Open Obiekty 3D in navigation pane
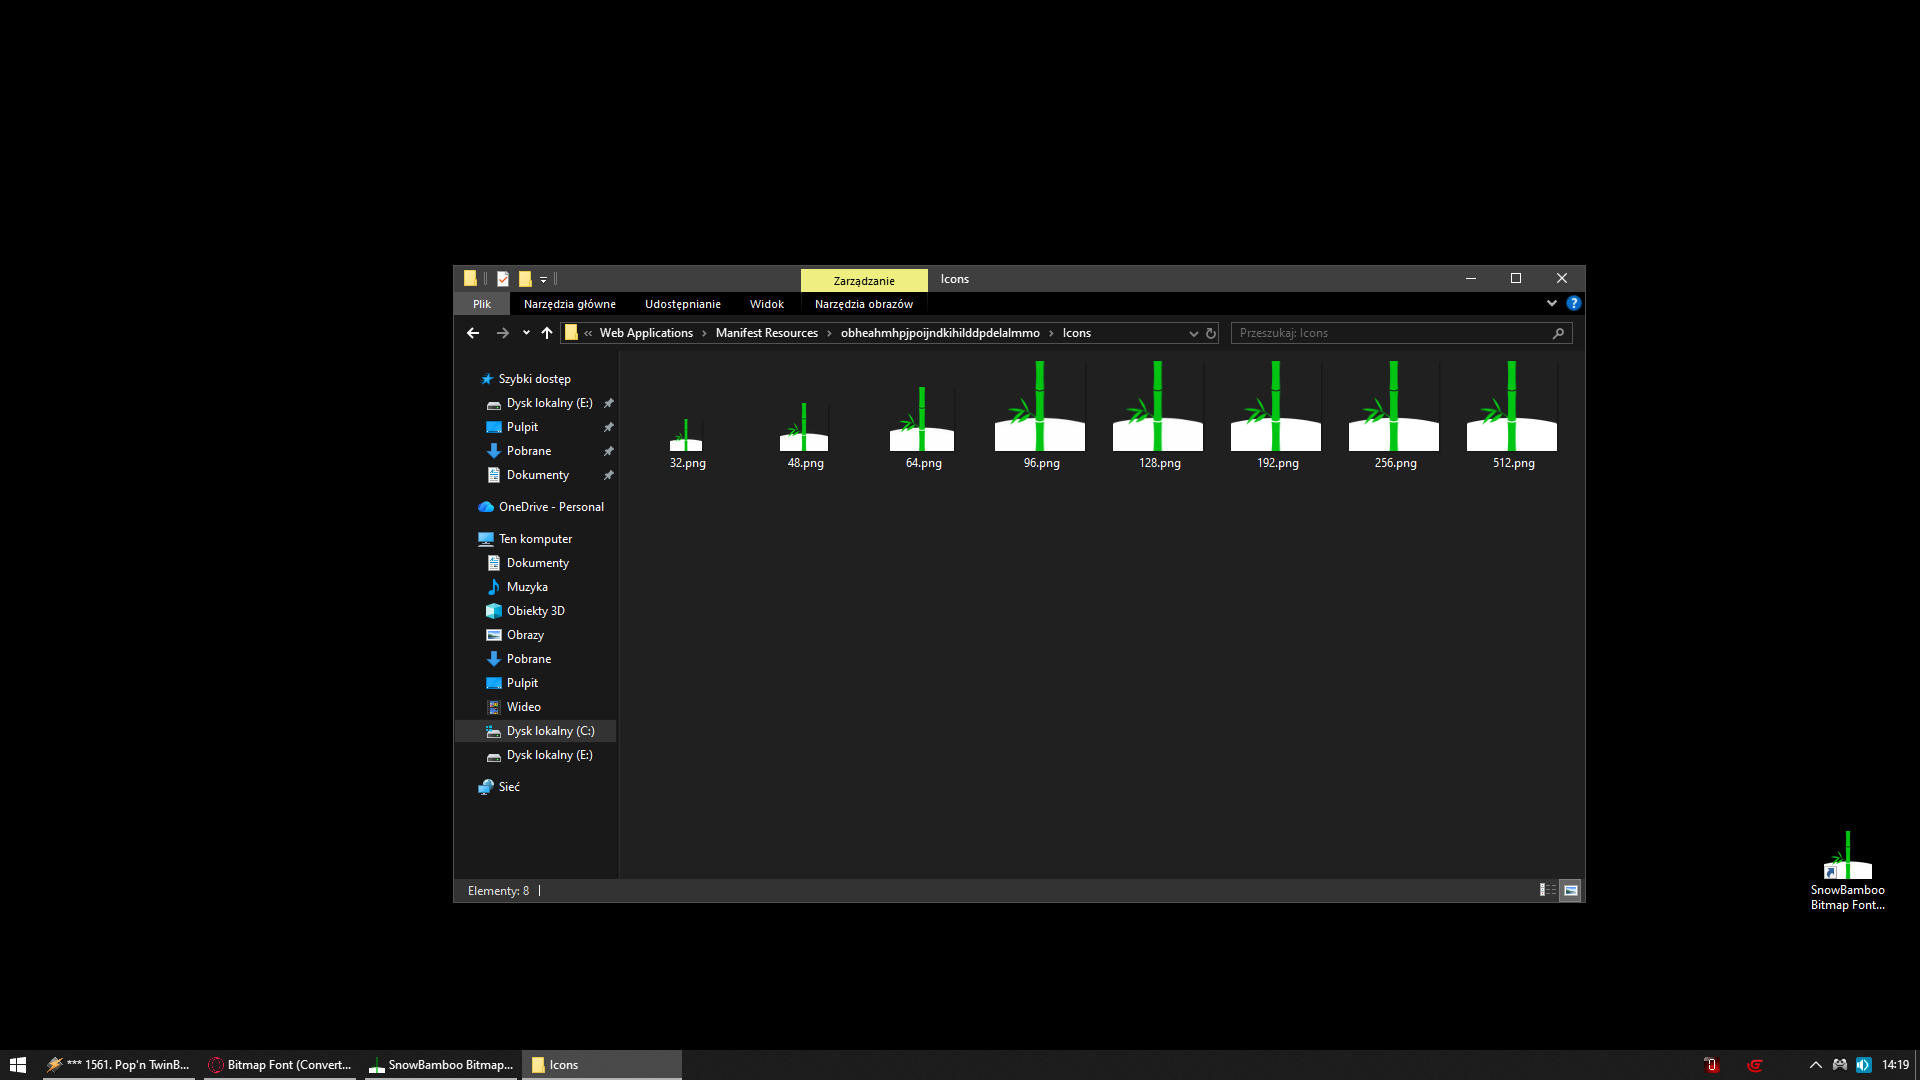This screenshot has height=1080, width=1920. pyautogui.click(x=535, y=611)
